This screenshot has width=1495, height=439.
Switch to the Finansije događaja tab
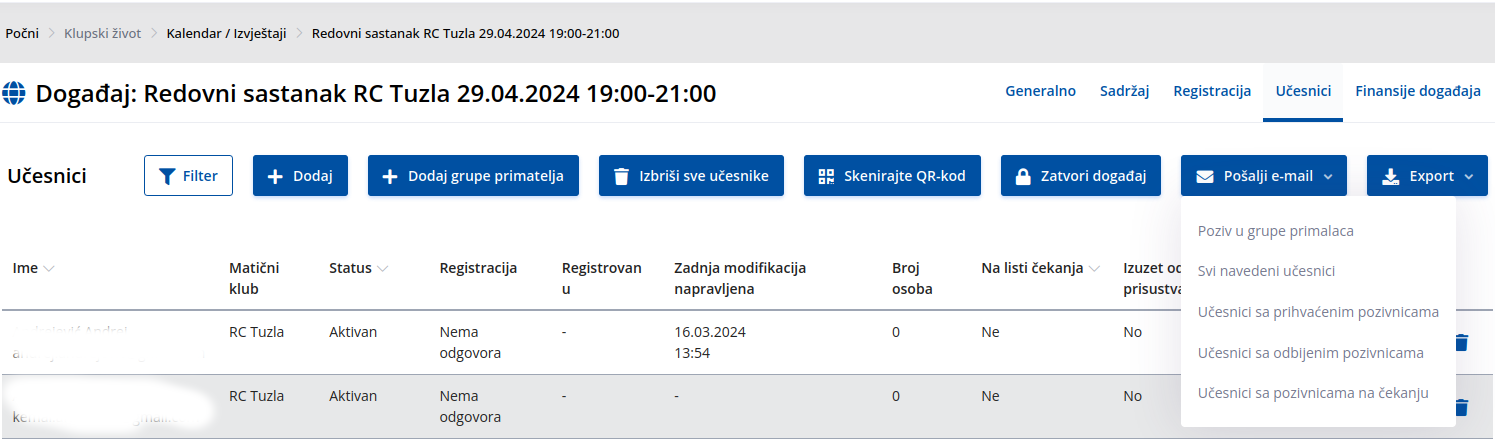1417,91
